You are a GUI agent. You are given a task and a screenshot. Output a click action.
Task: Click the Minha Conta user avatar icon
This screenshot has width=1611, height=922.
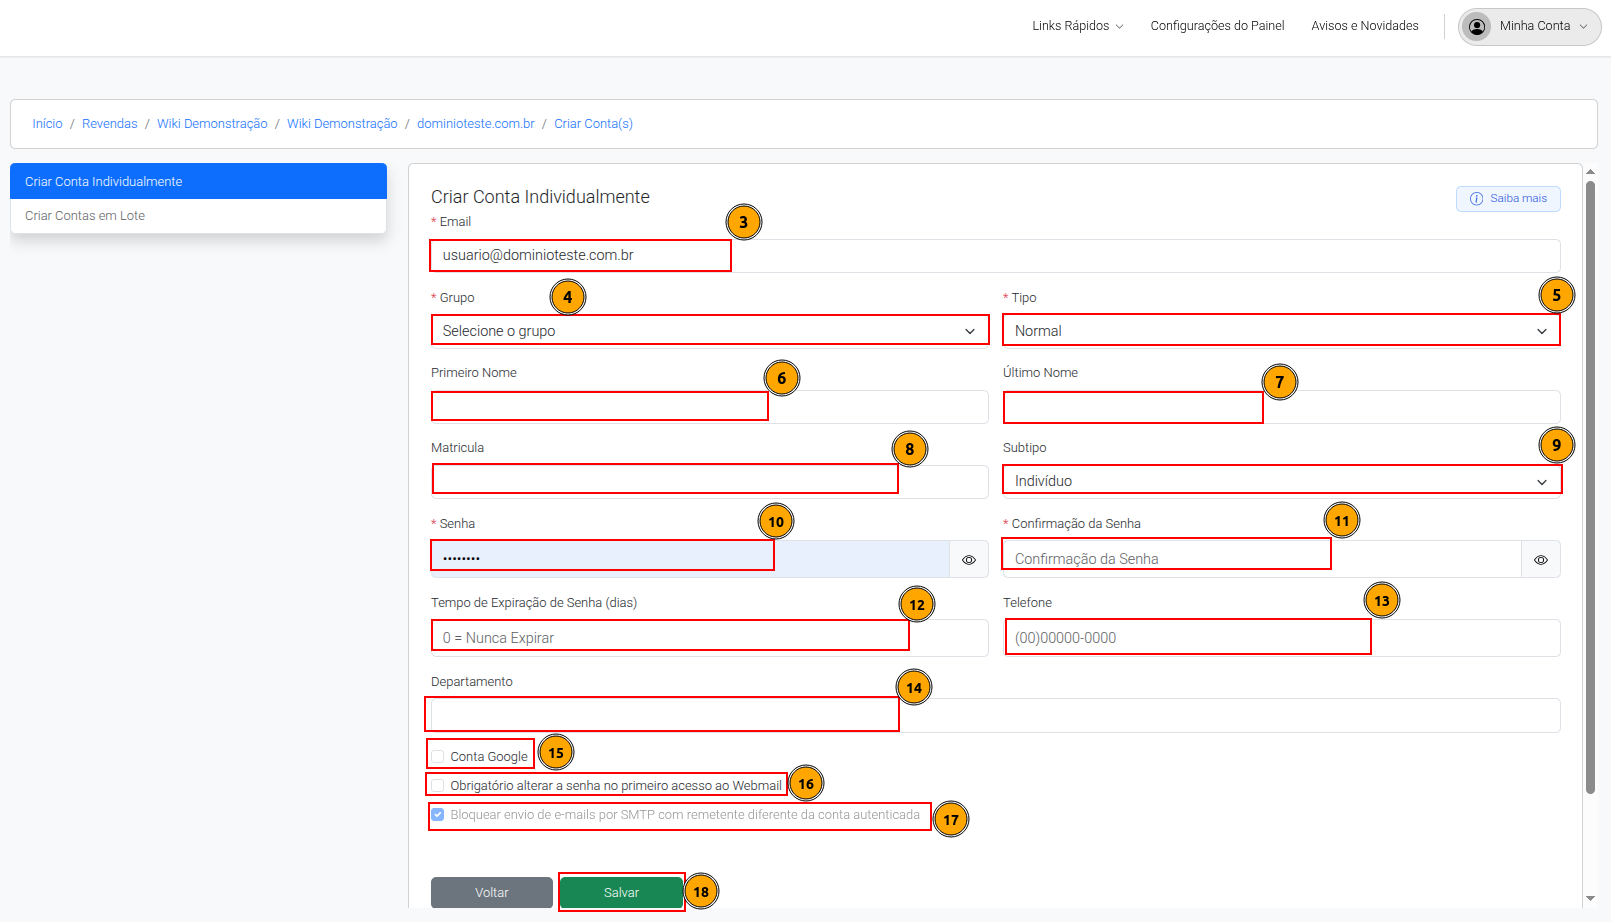point(1477,26)
